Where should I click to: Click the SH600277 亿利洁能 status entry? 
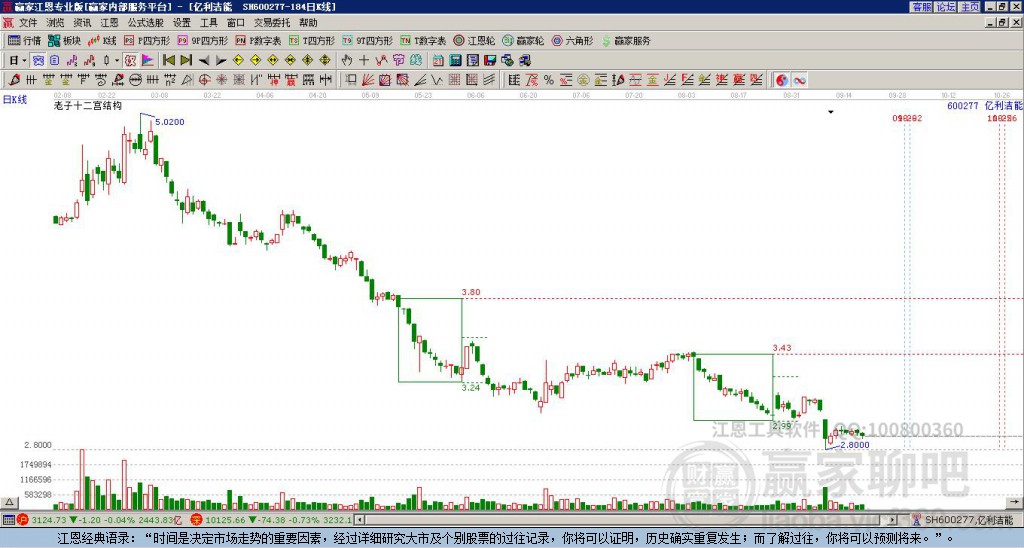964,520
